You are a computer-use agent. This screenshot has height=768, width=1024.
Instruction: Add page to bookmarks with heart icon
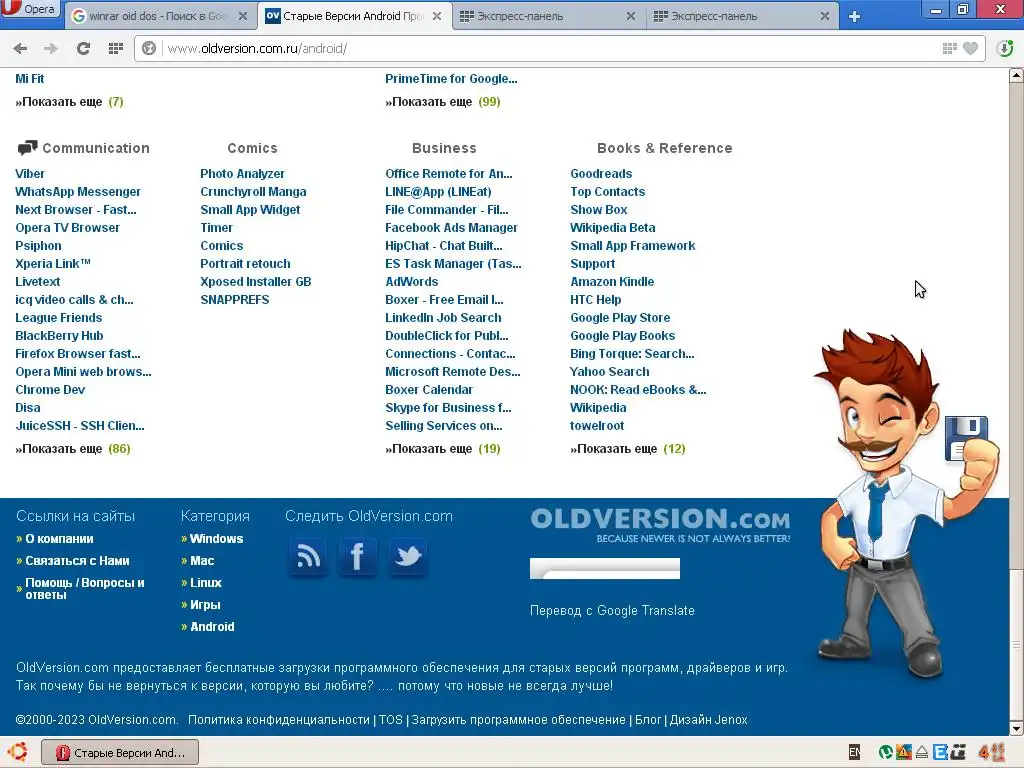(970, 48)
